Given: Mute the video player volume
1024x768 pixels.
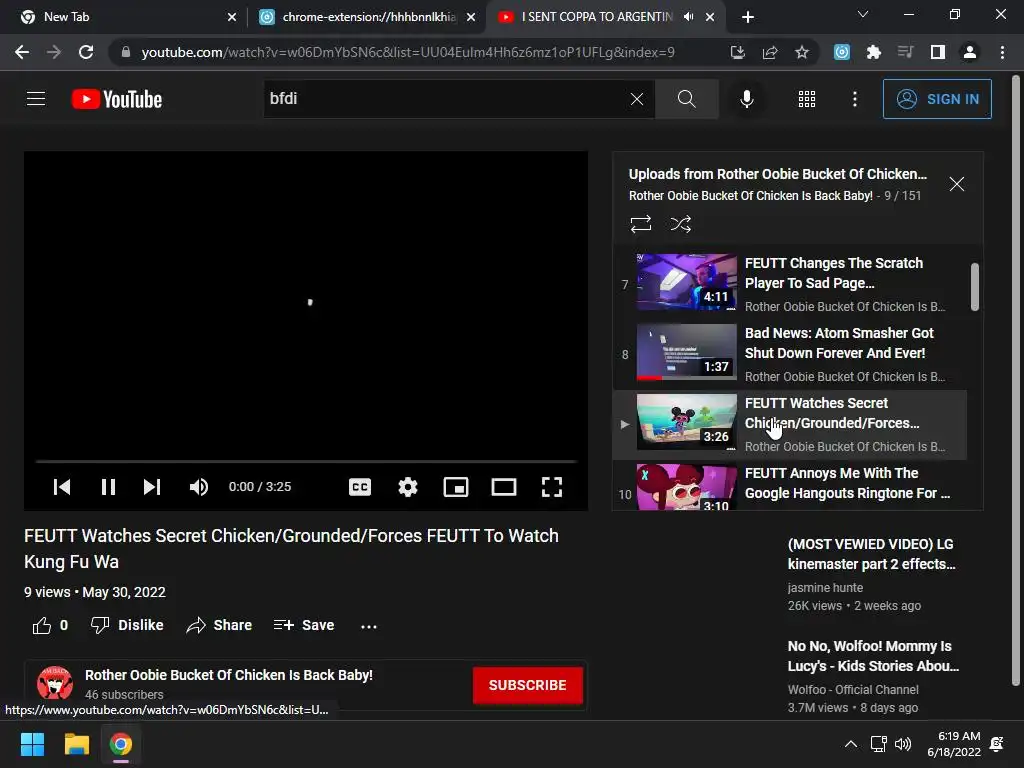Looking at the screenshot, I should point(199,487).
